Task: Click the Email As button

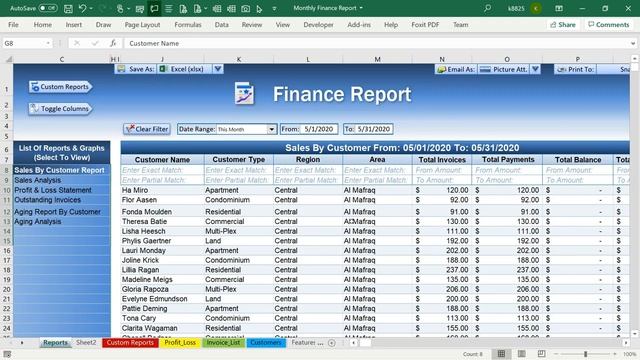Action: click(x=456, y=69)
